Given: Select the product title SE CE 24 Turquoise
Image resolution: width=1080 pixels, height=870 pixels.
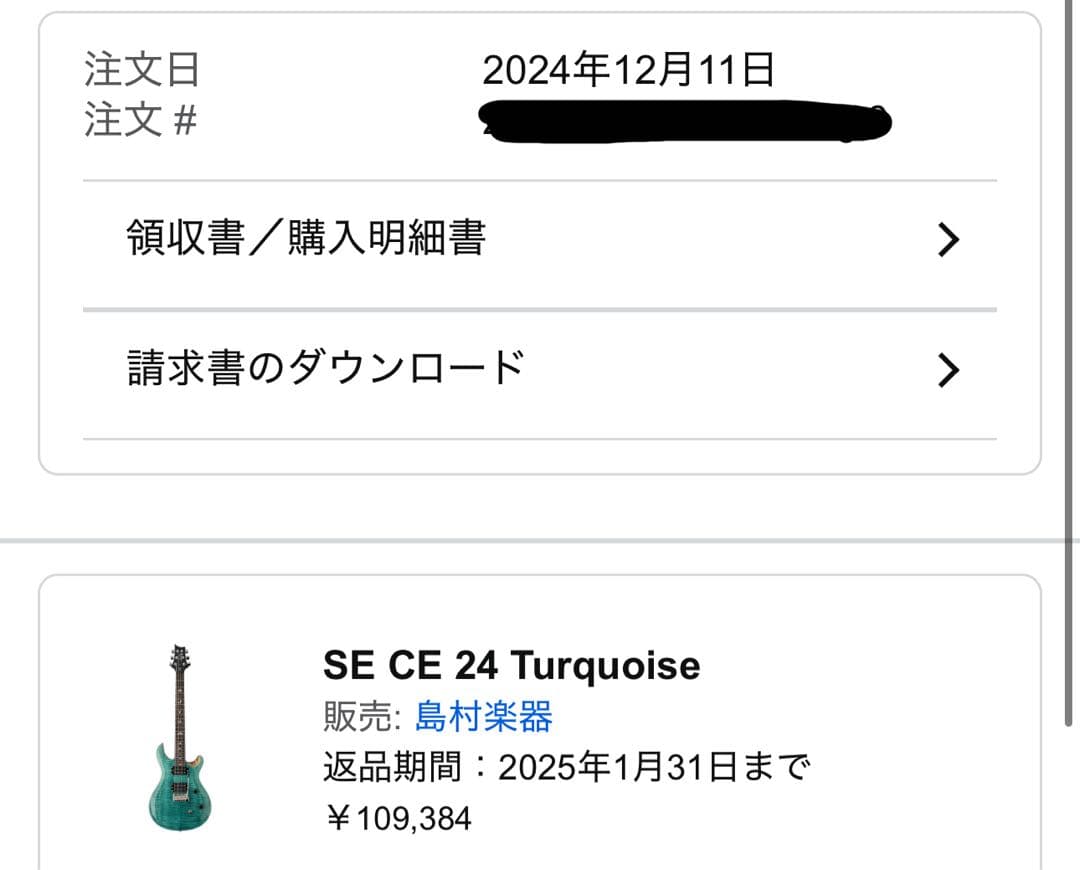Looking at the screenshot, I should tap(512, 665).
